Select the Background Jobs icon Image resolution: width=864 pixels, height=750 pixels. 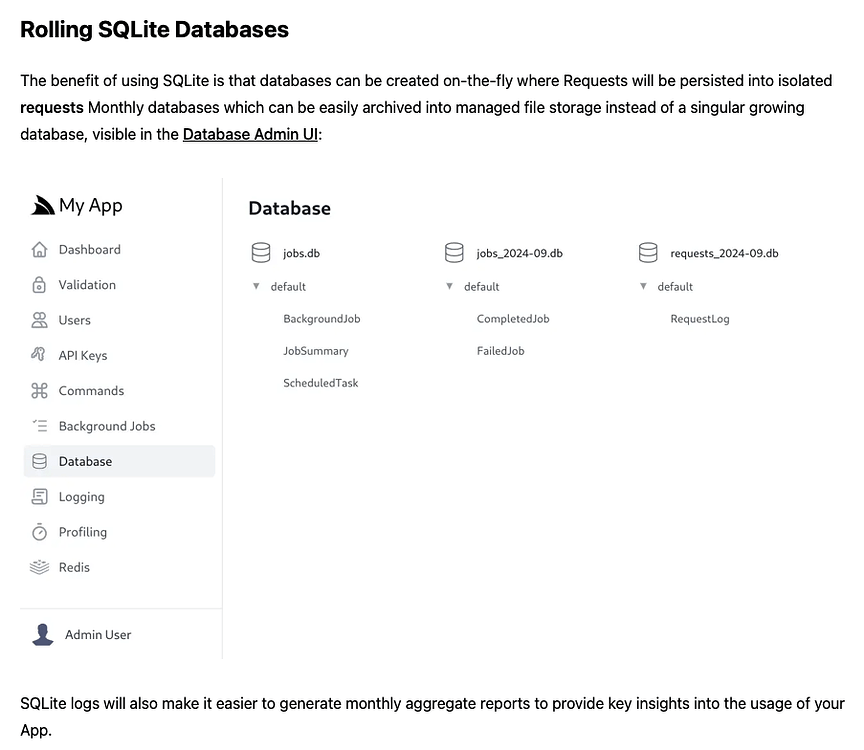pyautogui.click(x=41, y=425)
